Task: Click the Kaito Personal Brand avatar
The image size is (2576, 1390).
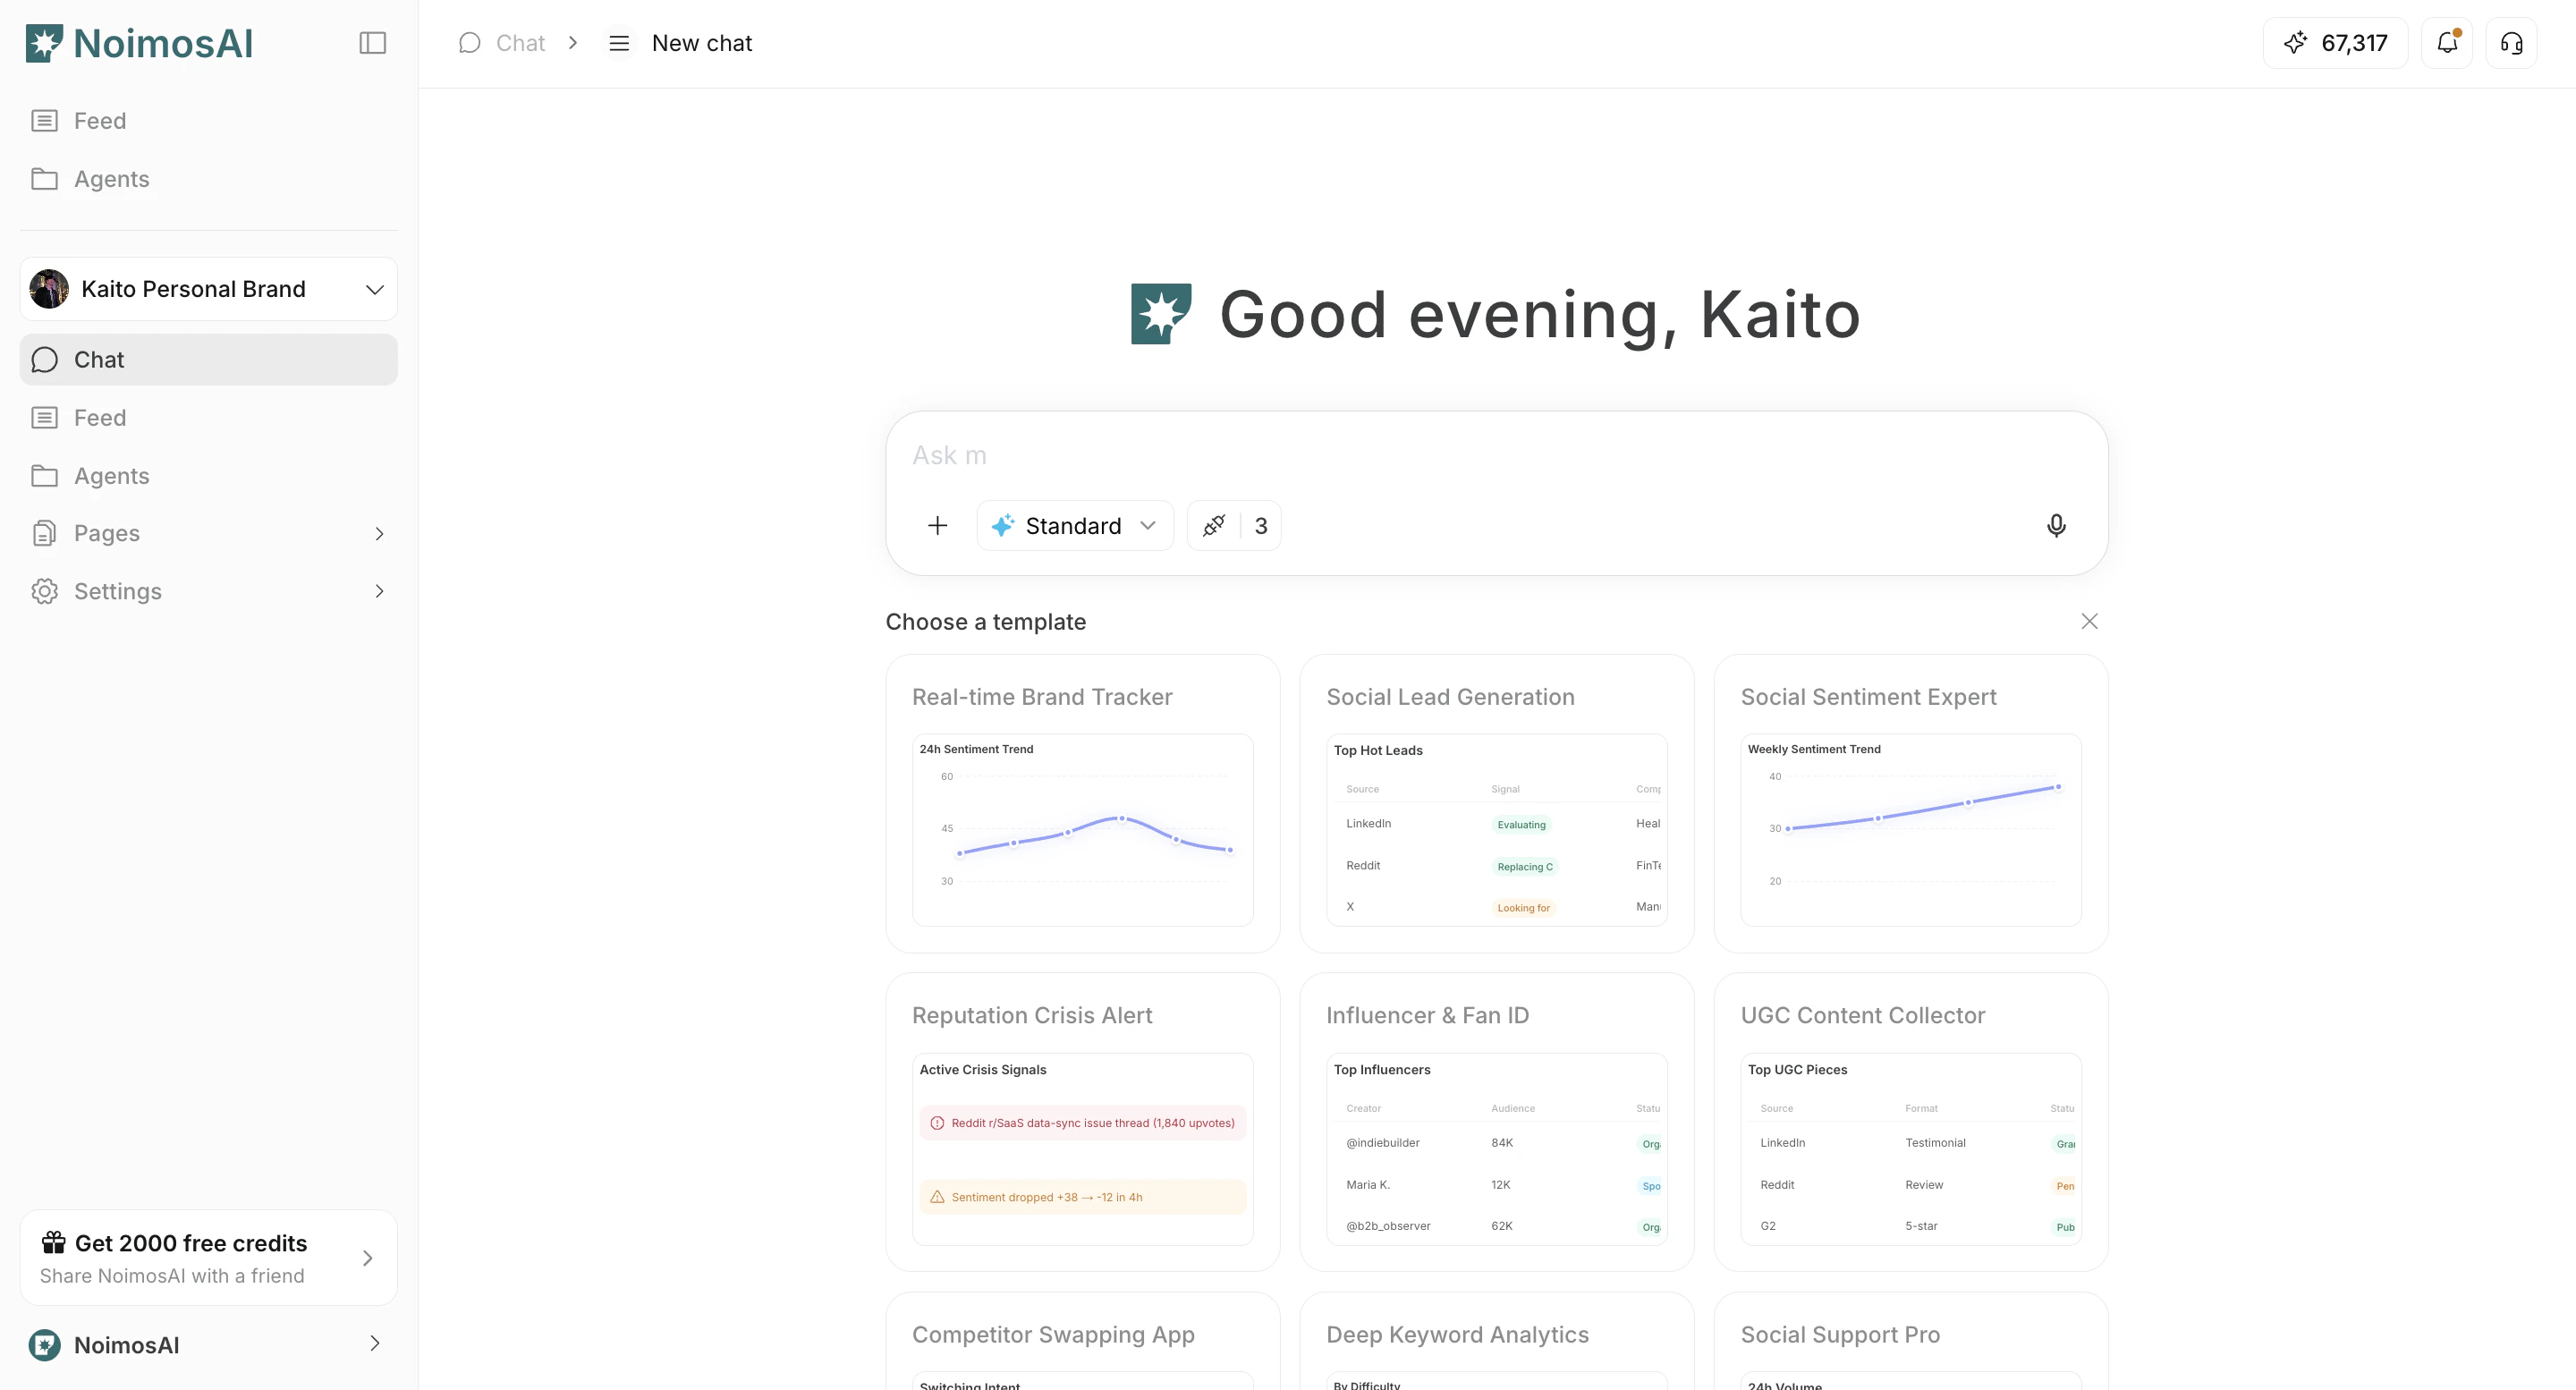Action: pos(49,289)
